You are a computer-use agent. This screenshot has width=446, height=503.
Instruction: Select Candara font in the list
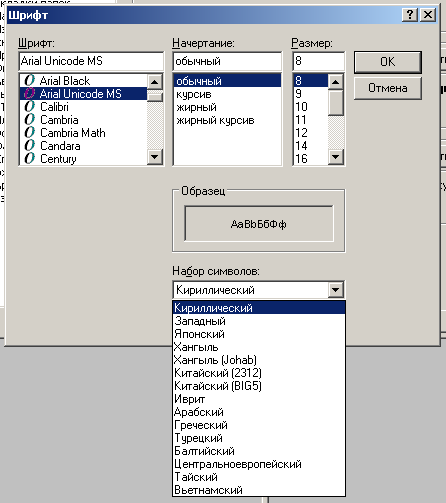pyautogui.click(x=83, y=146)
